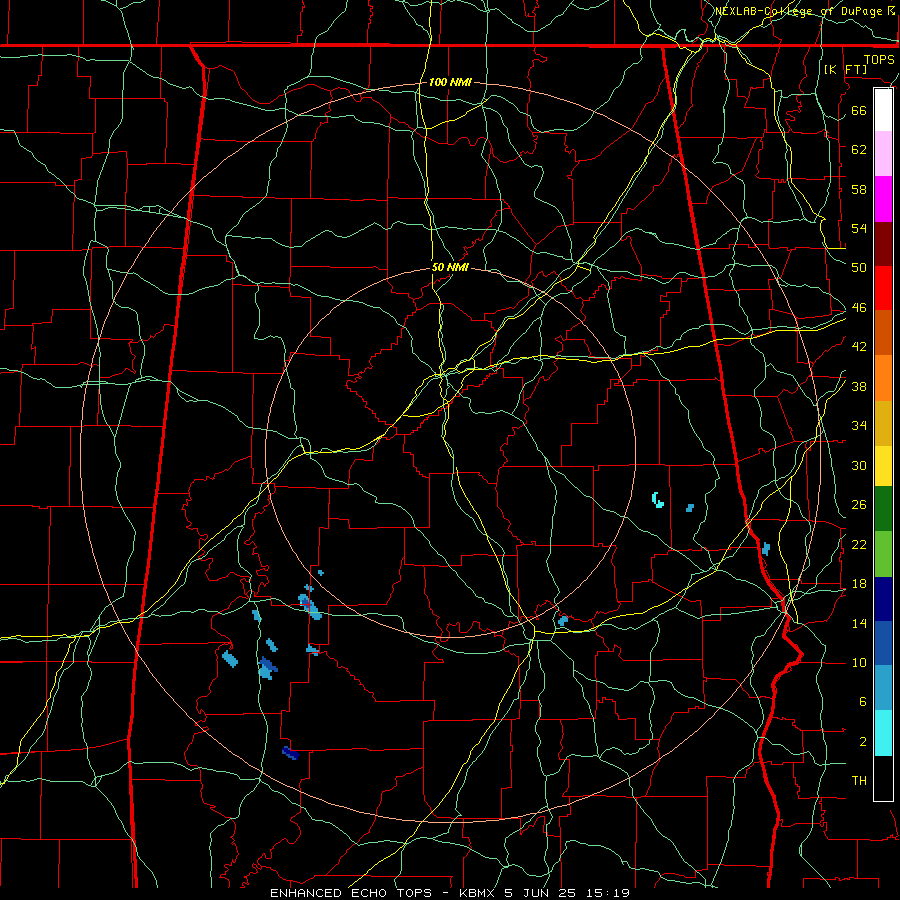Image resolution: width=900 pixels, height=900 pixels.
Task: Click the gold legend color band
Action: click(883, 423)
